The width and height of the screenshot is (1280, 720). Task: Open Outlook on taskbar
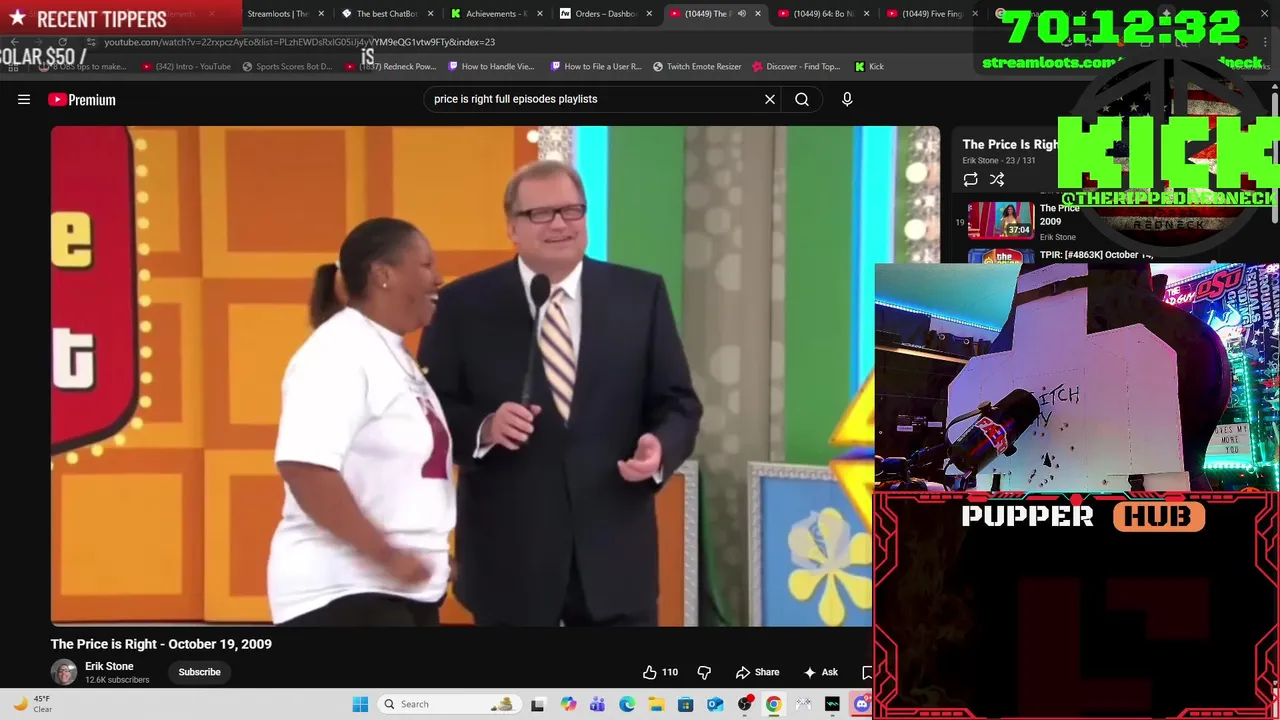tap(715, 704)
